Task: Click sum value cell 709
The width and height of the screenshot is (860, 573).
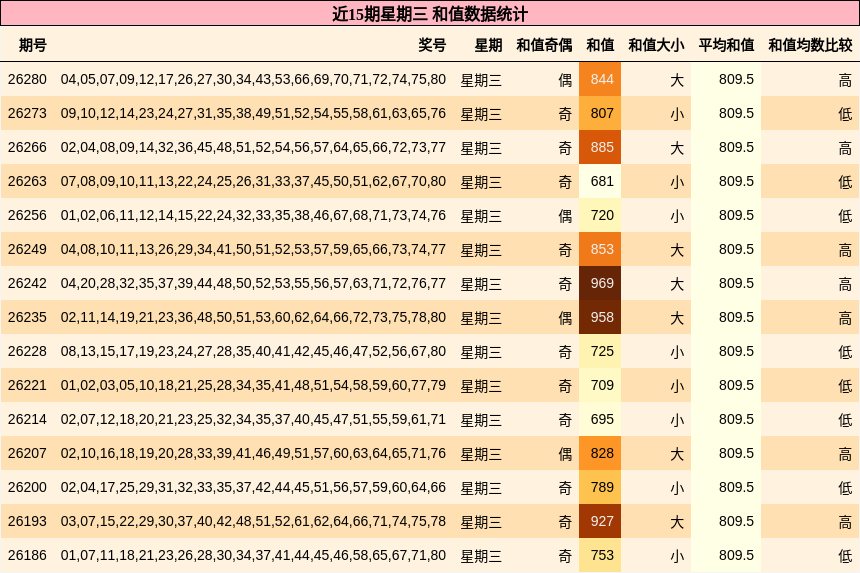Action: pos(600,385)
